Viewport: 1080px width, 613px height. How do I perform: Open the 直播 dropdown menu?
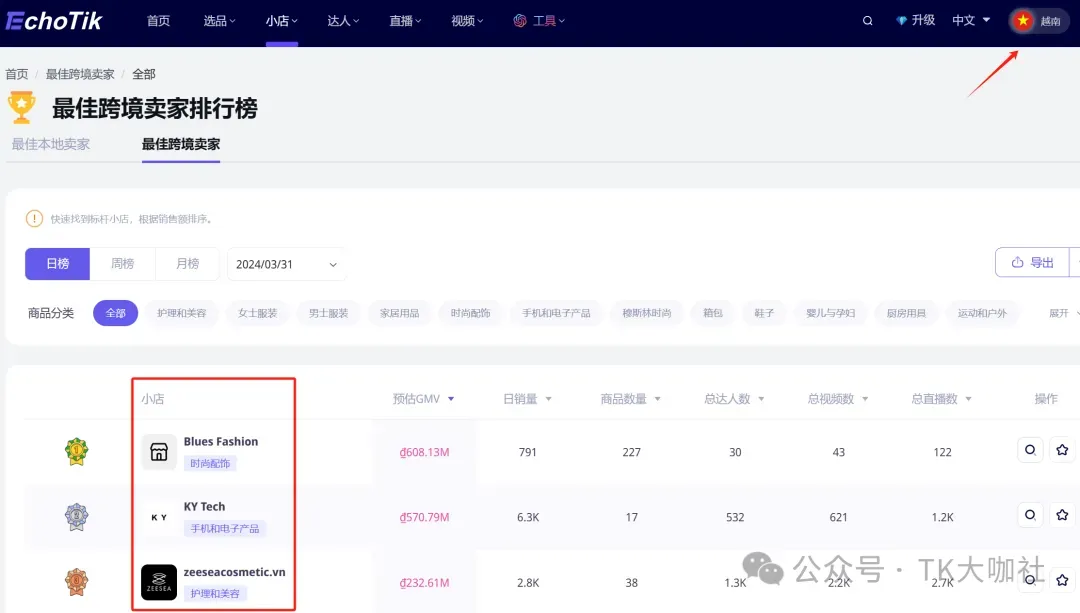(x=405, y=21)
